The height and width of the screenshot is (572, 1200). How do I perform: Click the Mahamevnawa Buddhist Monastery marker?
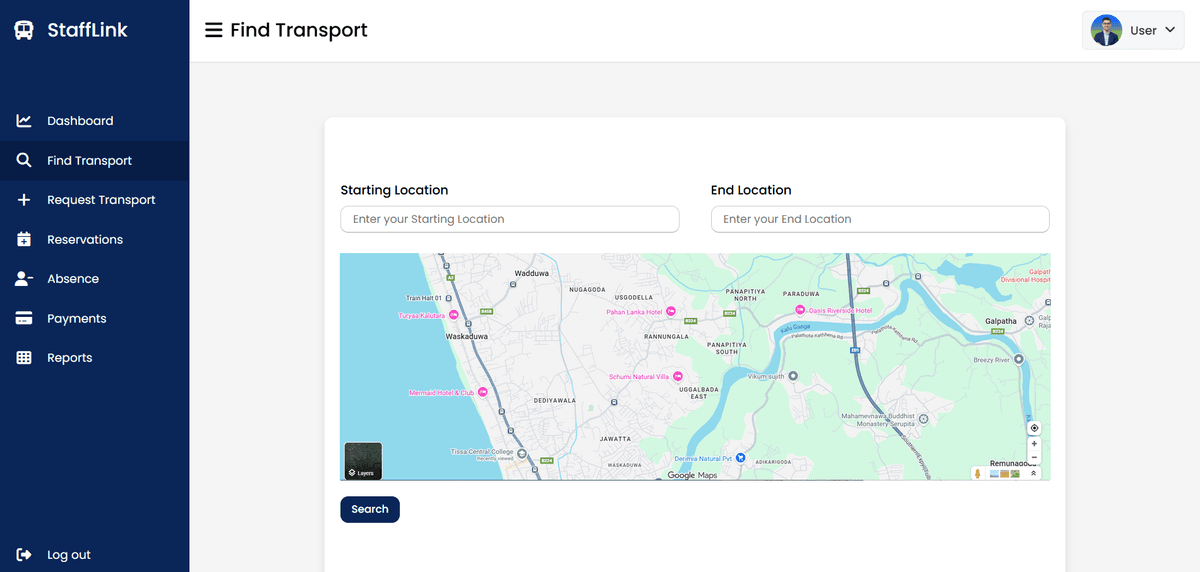point(923,419)
